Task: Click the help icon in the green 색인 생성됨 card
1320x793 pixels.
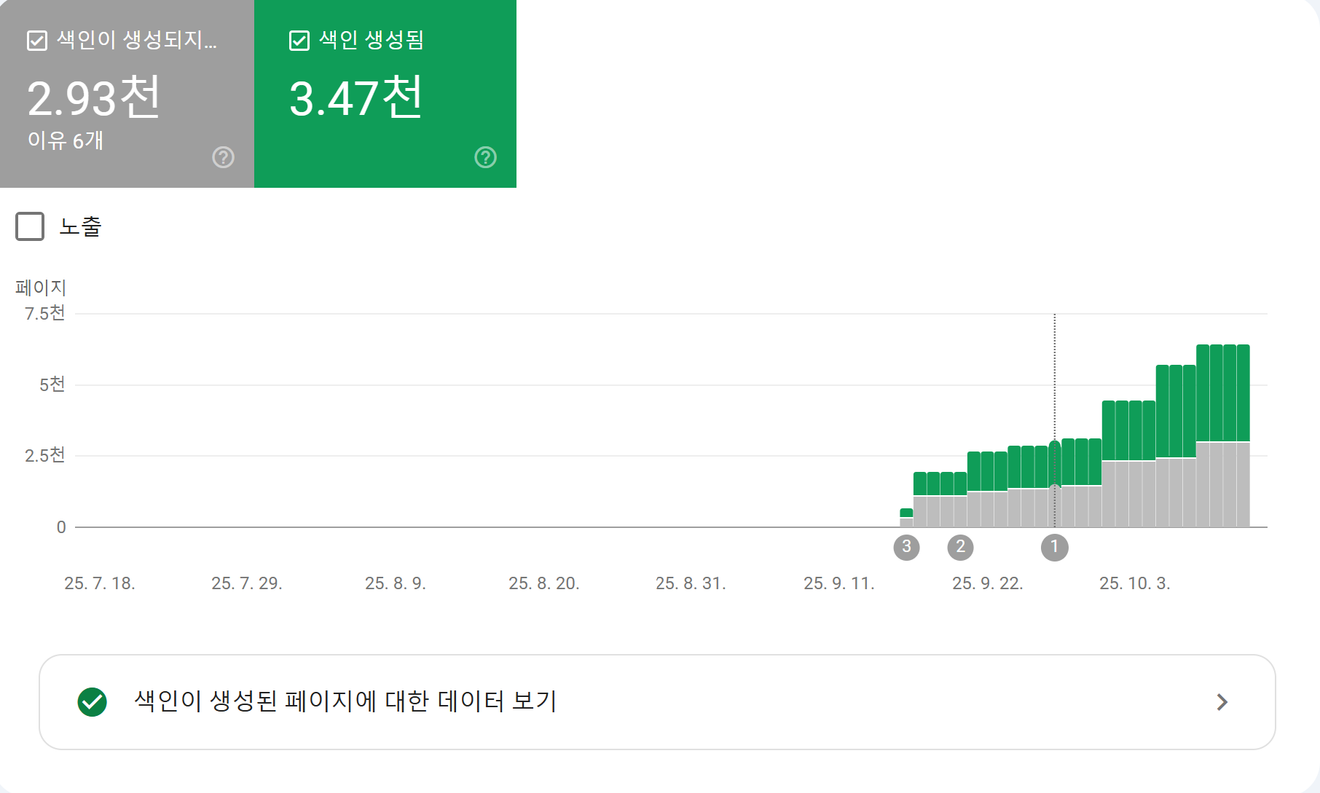Action: (x=485, y=157)
